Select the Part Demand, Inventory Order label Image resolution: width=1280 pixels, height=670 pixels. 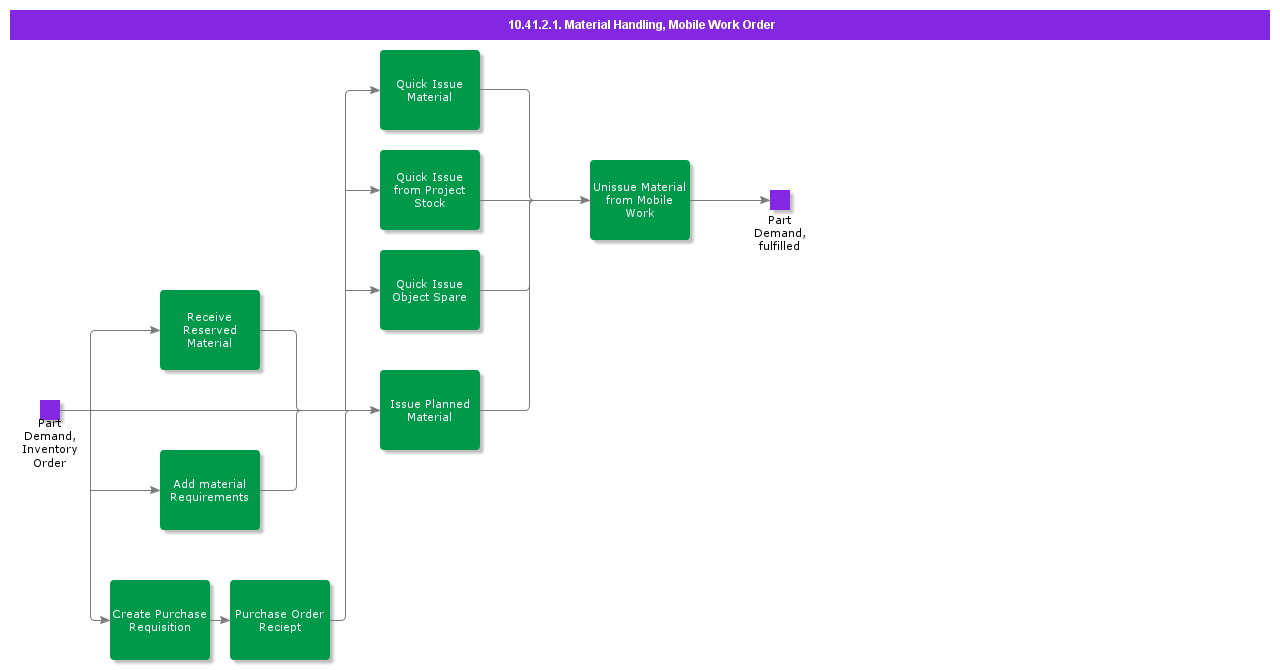(x=50, y=443)
